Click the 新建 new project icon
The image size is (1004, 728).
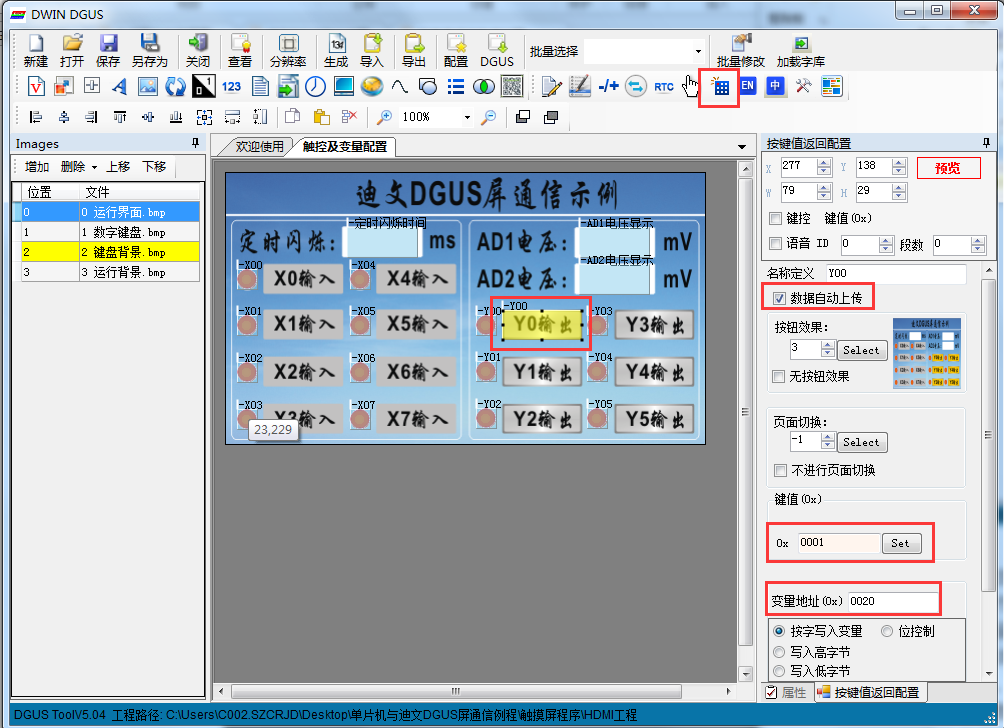pyautogui.click(x=36, y=51)
